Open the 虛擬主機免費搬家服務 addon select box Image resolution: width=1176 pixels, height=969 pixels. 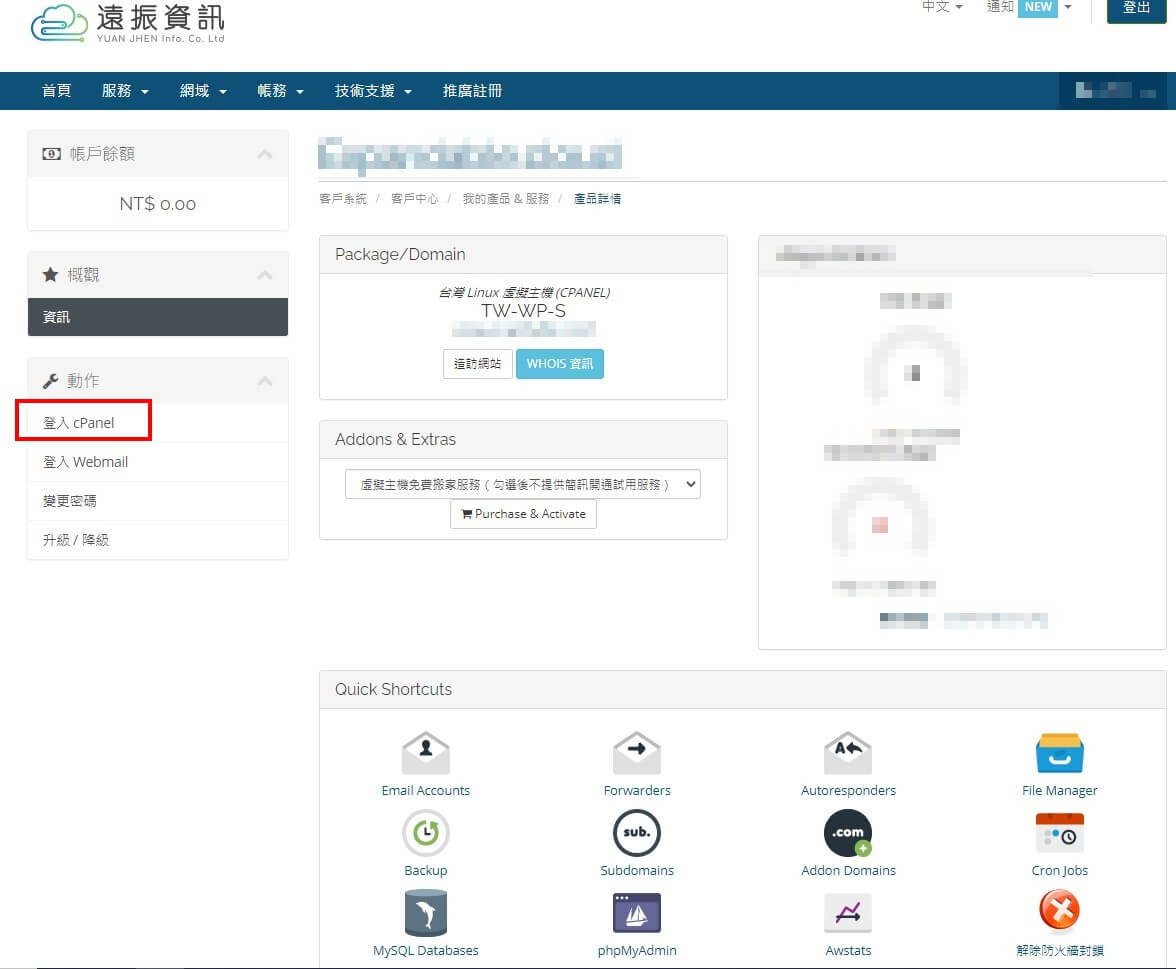[x=523, y=484]
